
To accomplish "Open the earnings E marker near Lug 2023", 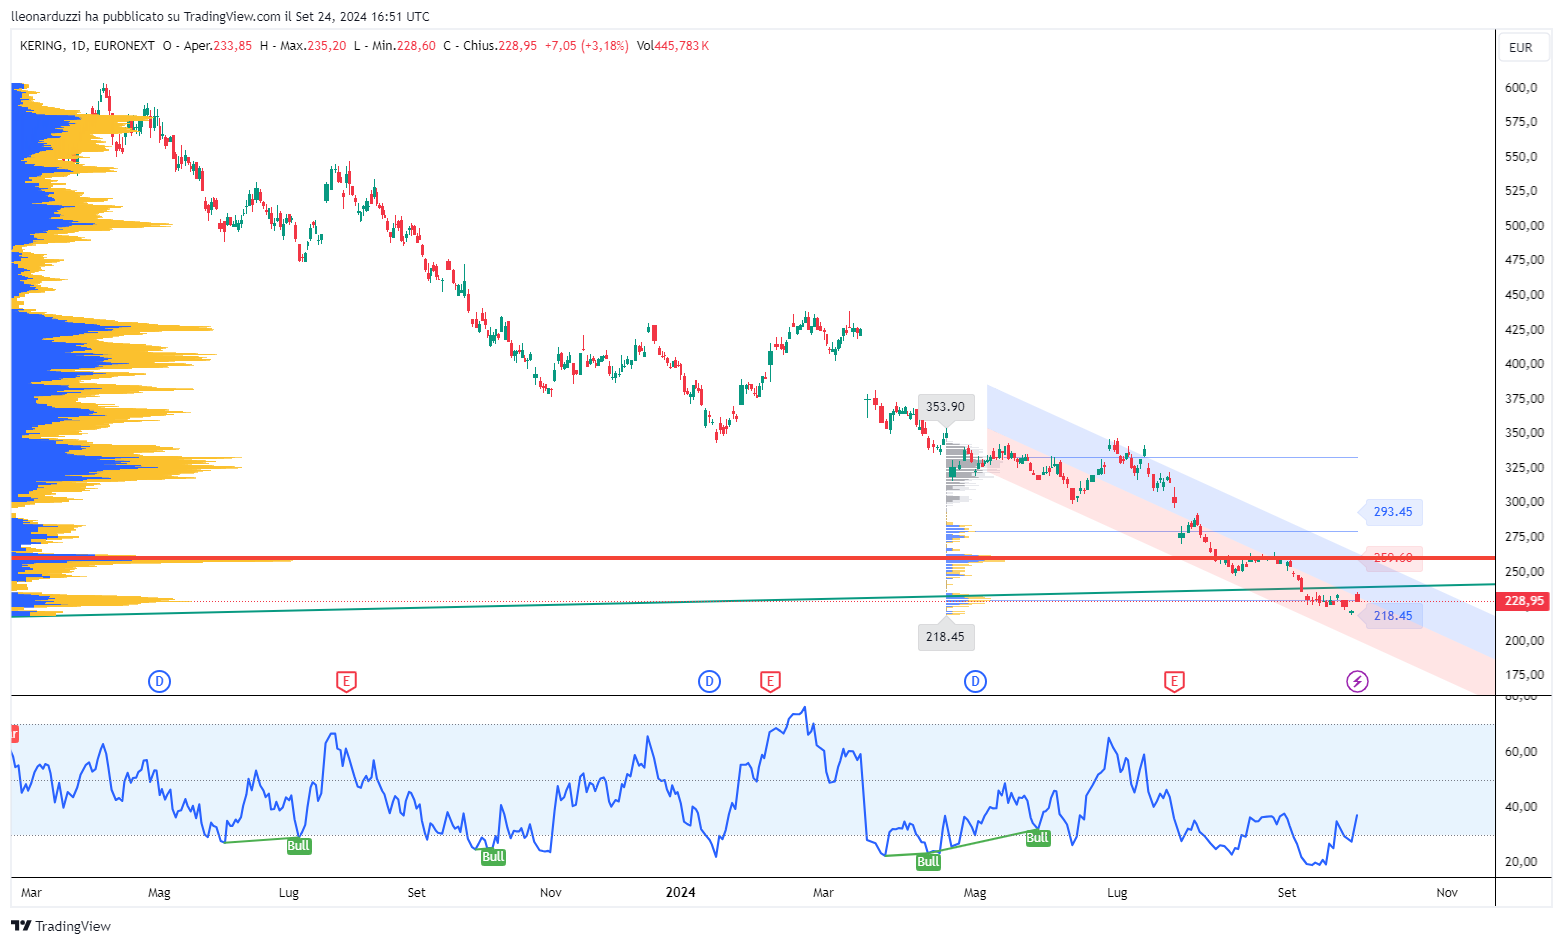I will point(346,682).
